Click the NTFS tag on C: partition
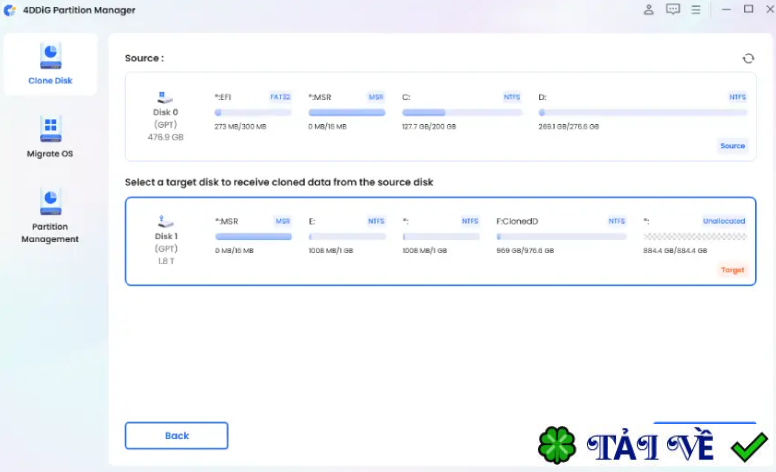Screen dimensions: 776x472 [512, 97]
